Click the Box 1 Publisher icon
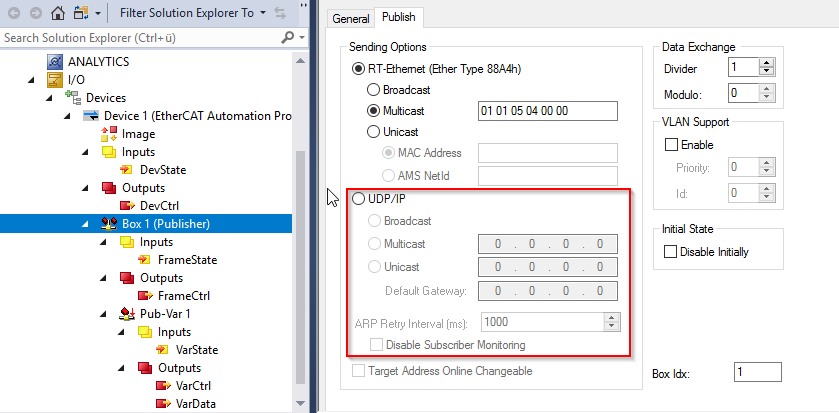This screenshot has width=839, height=413. (x=109, y=224)
